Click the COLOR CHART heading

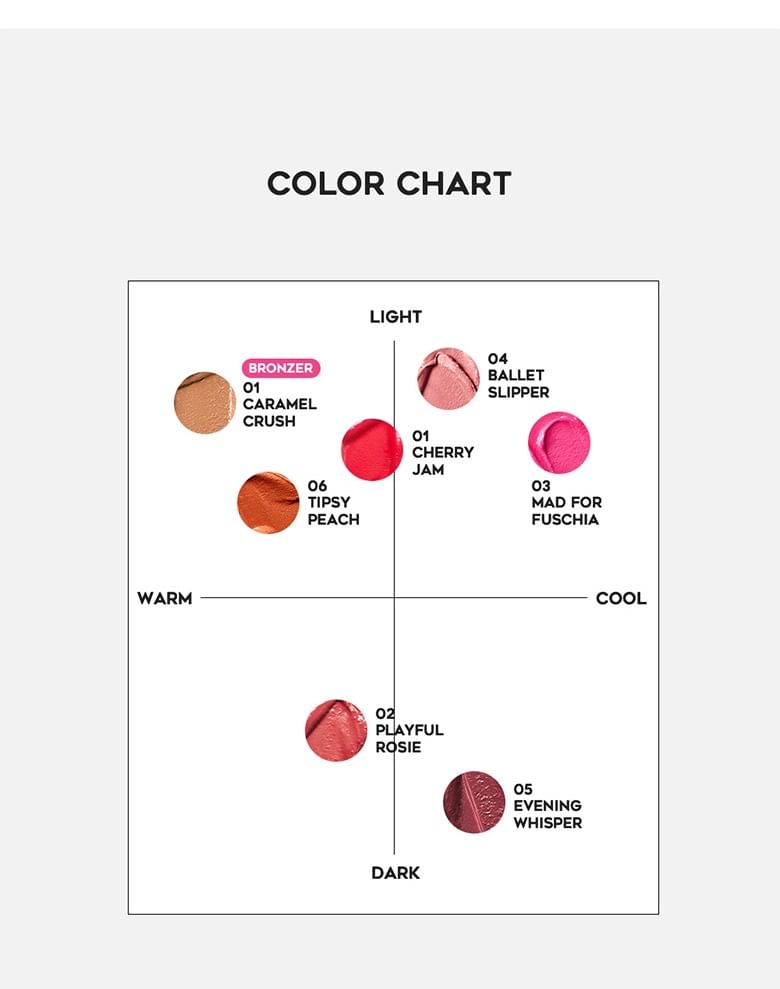[389, 184]
